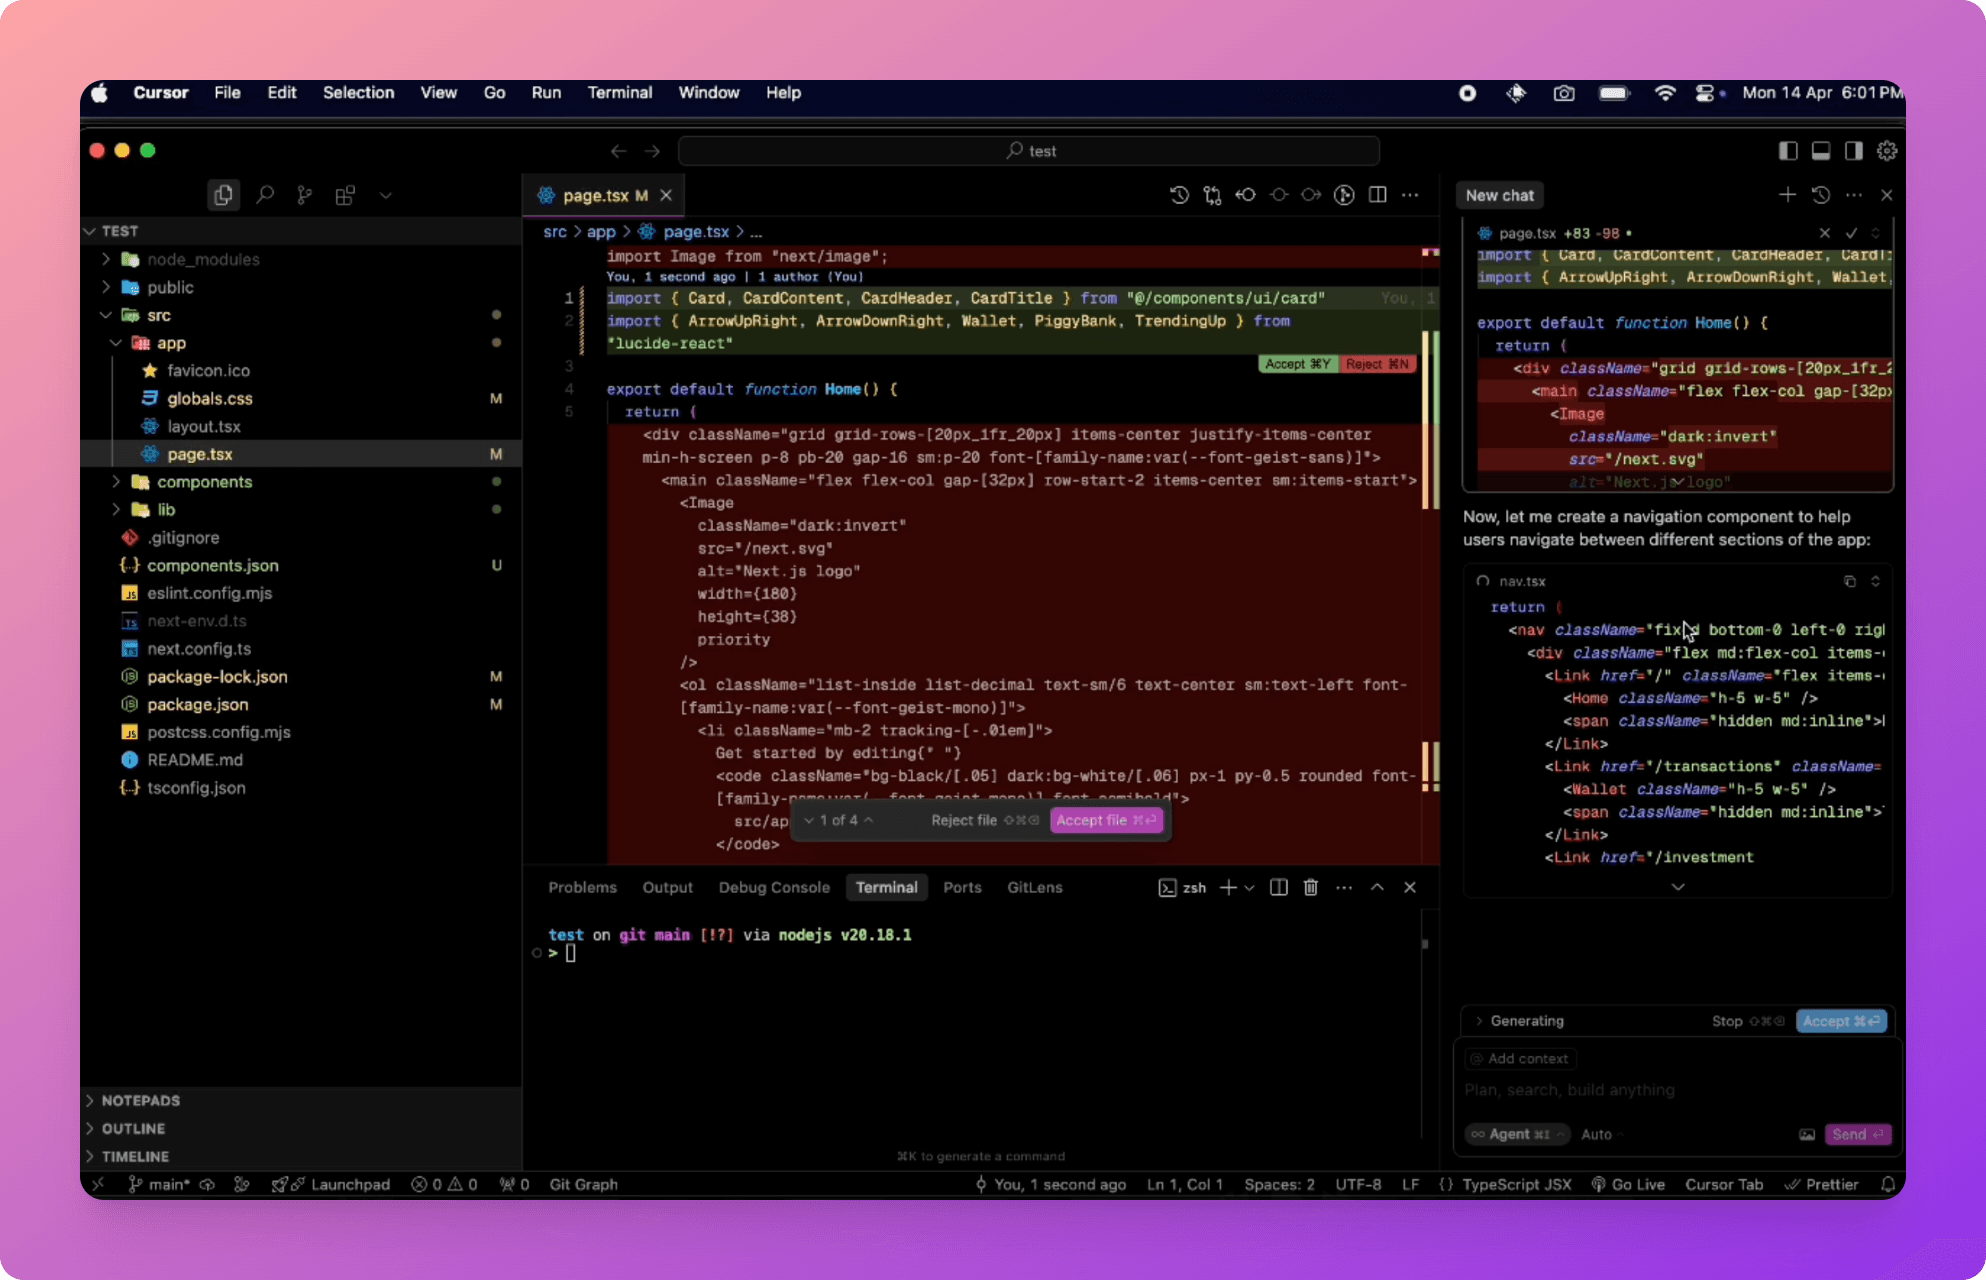Viewport: 1986px width, 1280px height.
Task: Go back with the left arrow
Action: coord(618,151)
